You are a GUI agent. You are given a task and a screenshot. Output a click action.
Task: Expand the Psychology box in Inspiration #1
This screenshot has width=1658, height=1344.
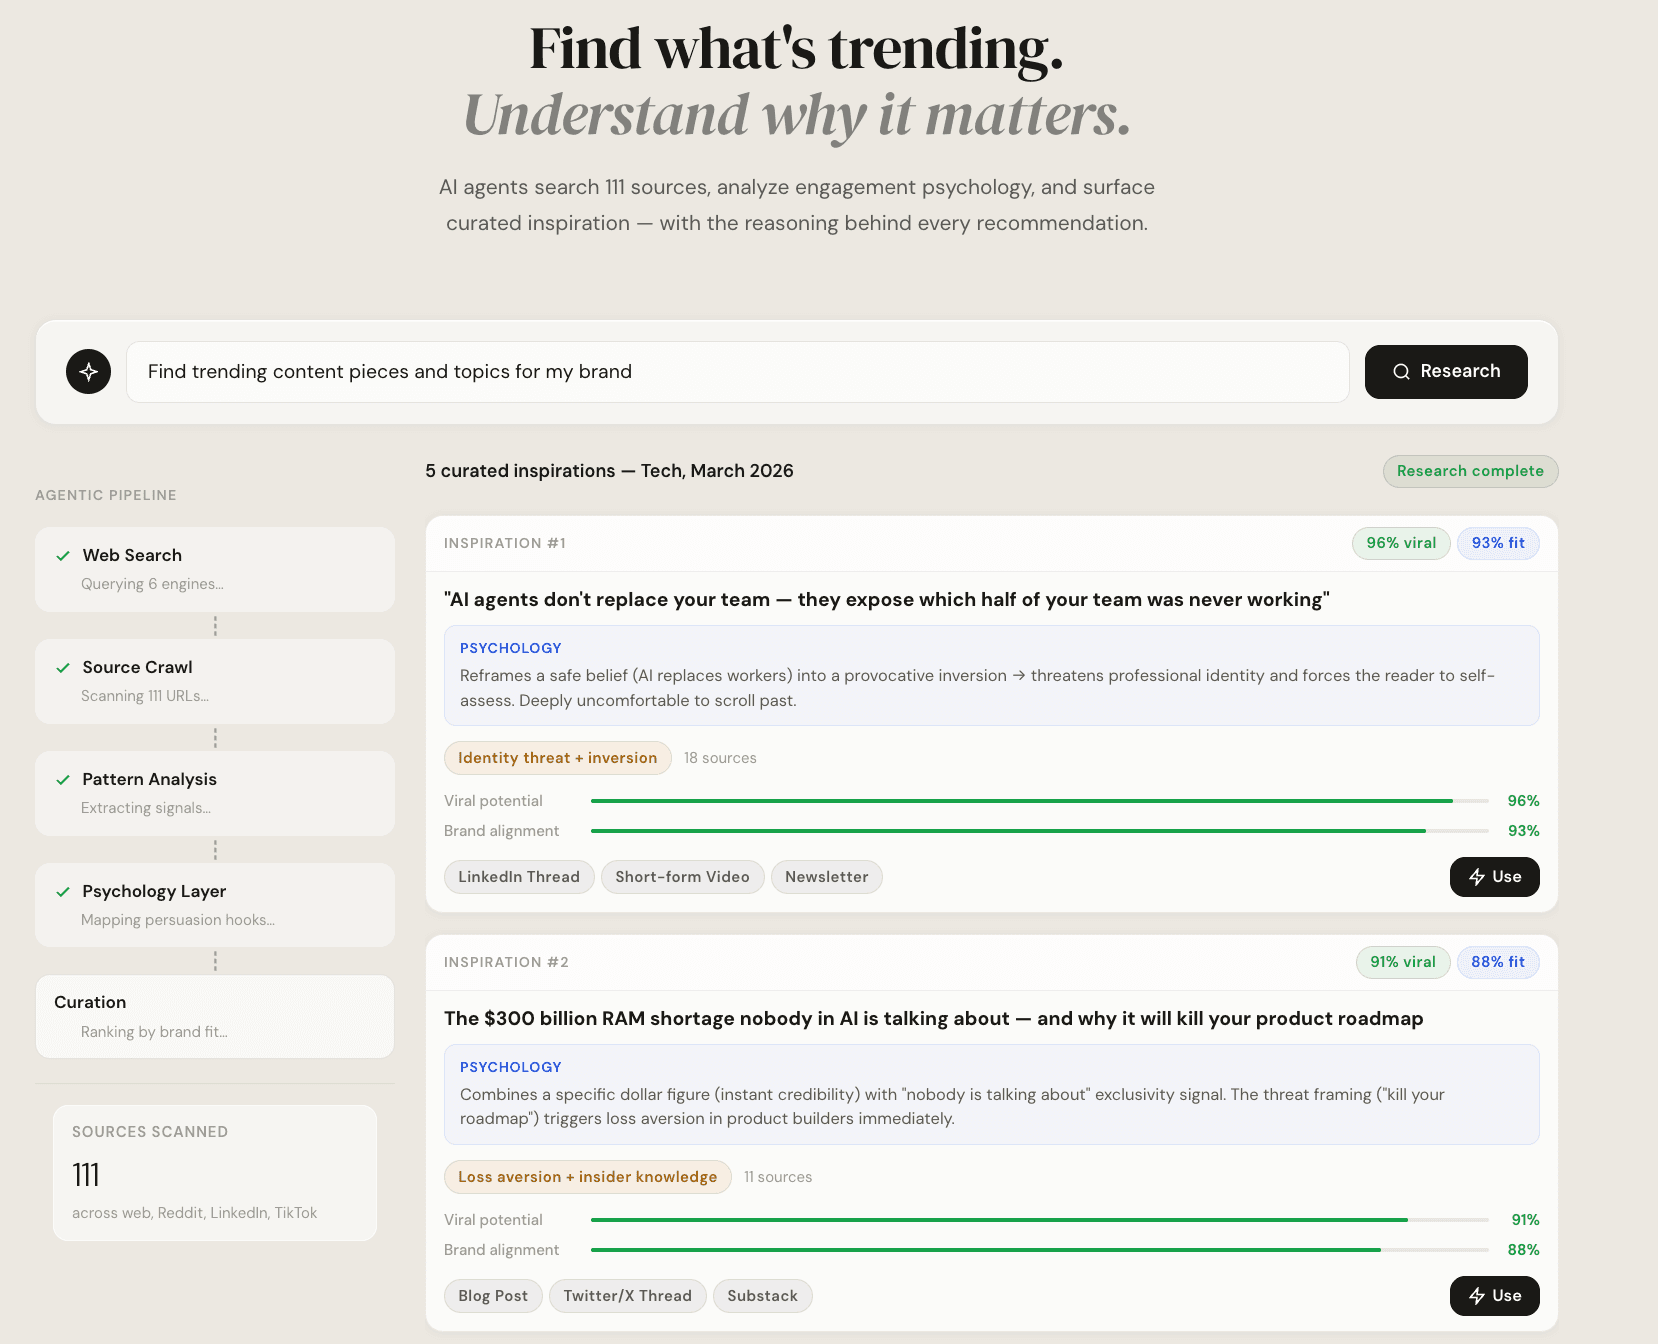[x=990, y=675]
